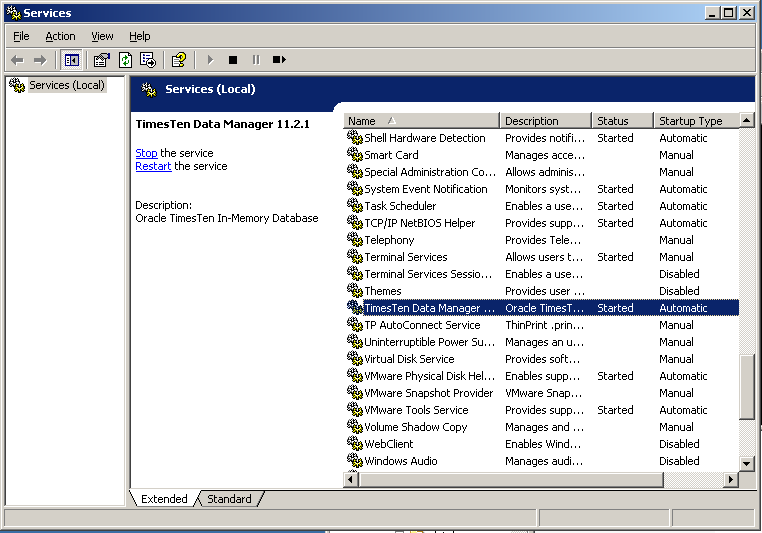Click the horizontal scrollbar thumb

click(511, 480)
